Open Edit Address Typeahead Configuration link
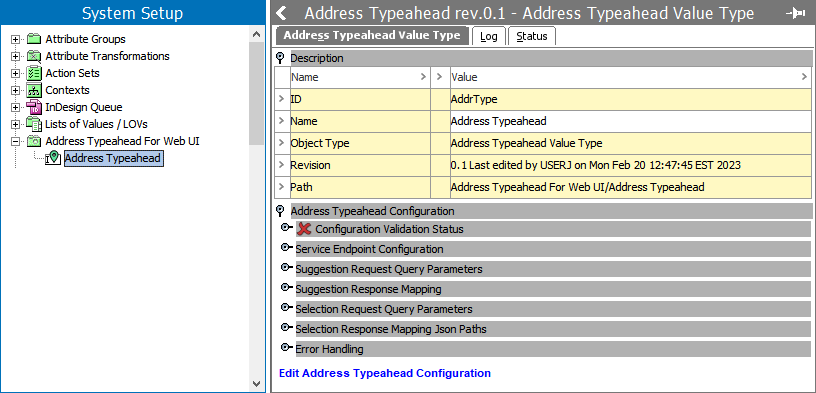This screenshot has height=393, width=816. (x=385, y=373)
